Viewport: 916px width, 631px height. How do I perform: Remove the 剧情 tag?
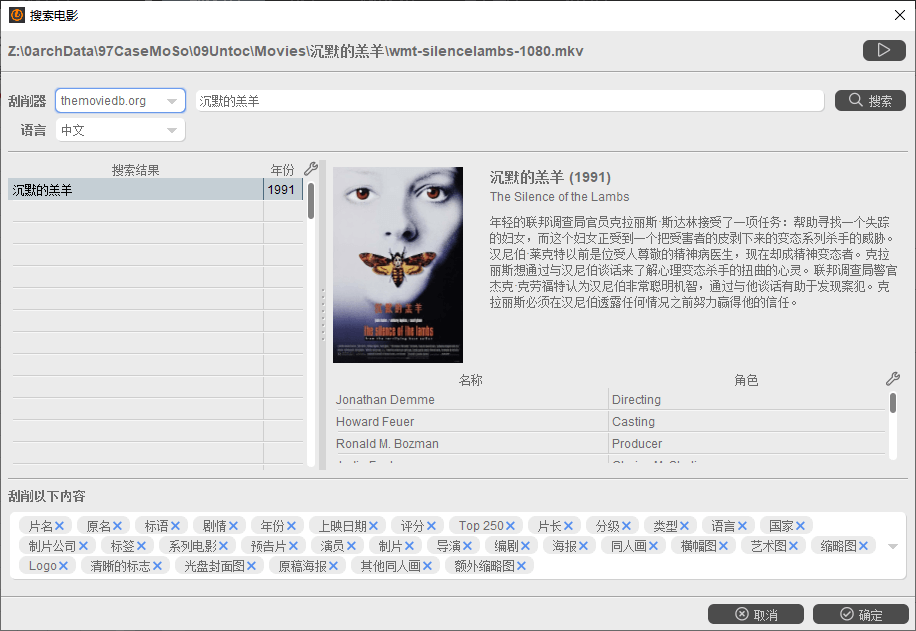coord(233,526)
